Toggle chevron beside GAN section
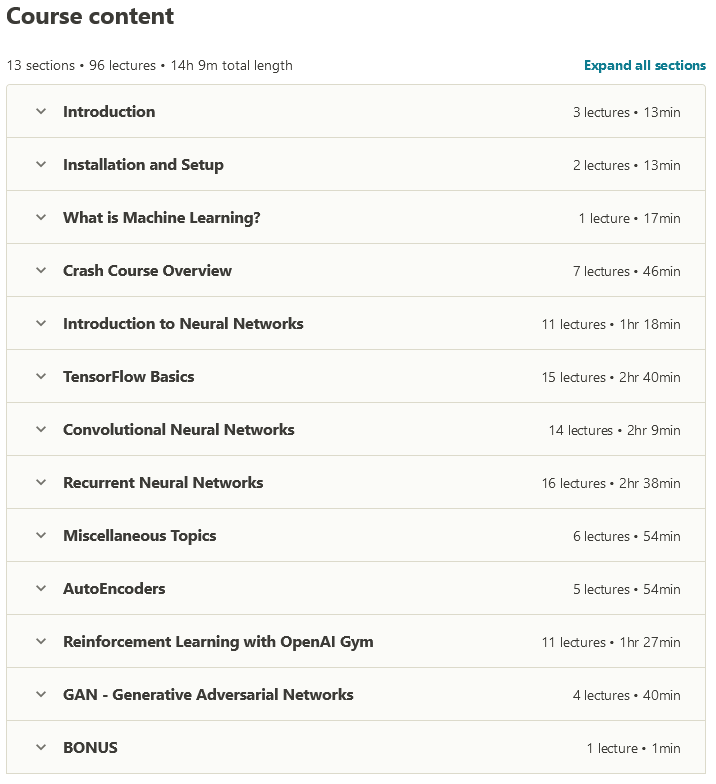This screenshot has width=716, height=784. (41, 694)
